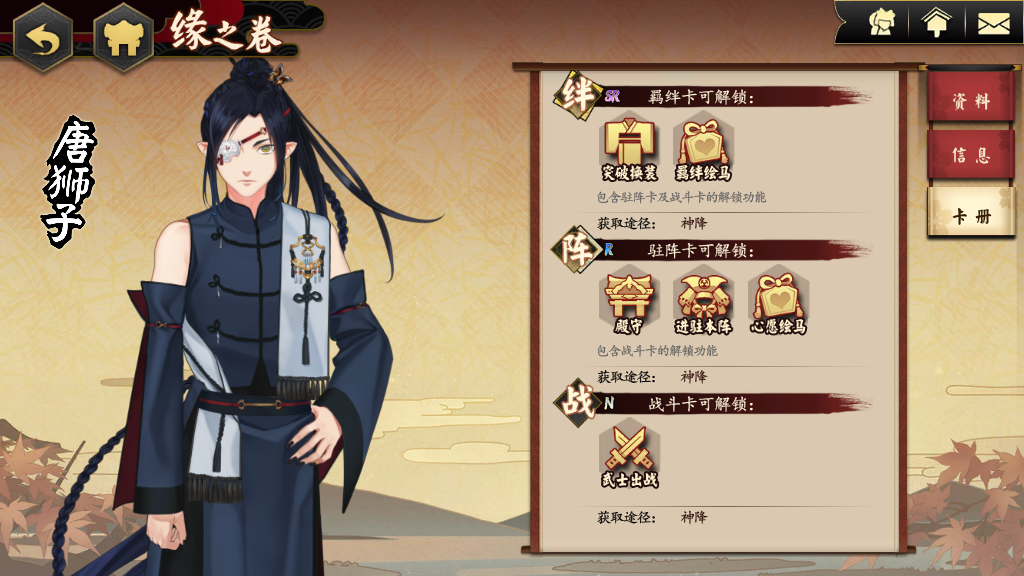The width and height of the screenshot is (1024, 576).
Task: Open the mail envelope icon
Action: (993, 24)
